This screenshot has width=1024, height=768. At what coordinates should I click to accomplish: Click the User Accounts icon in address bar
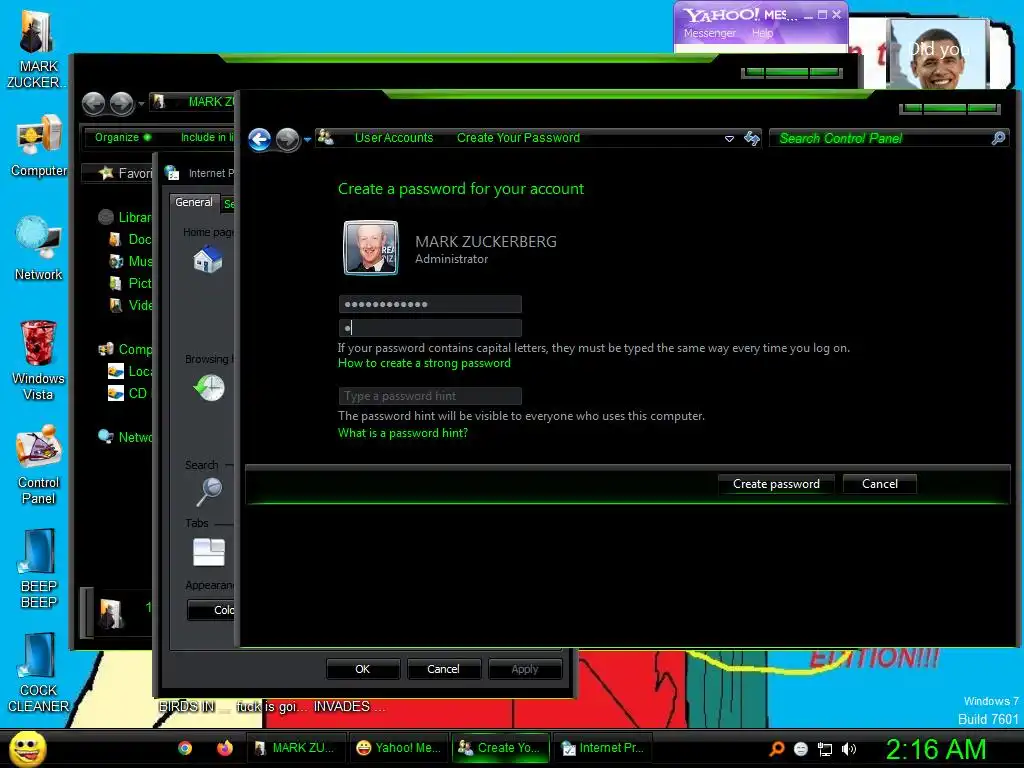pos(325,137)
